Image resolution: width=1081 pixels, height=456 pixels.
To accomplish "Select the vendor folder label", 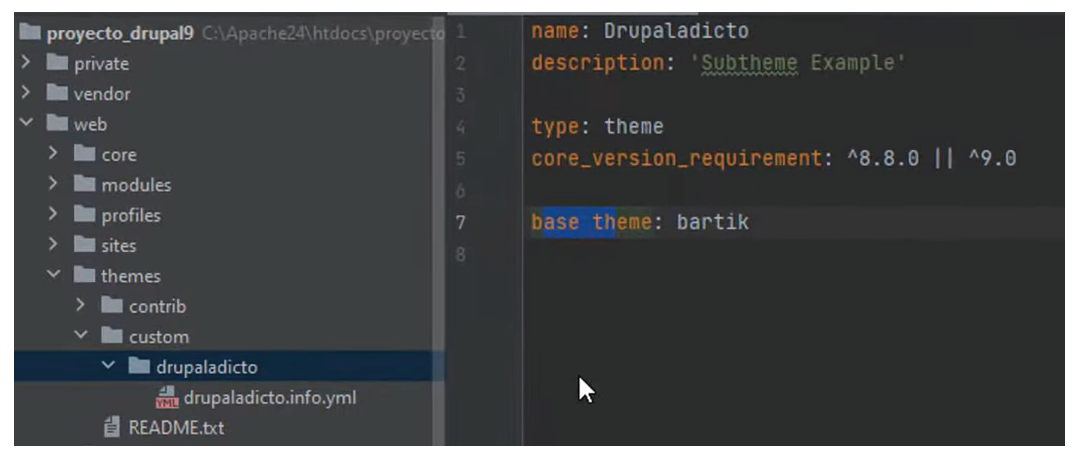I will (x=102, y=94).
